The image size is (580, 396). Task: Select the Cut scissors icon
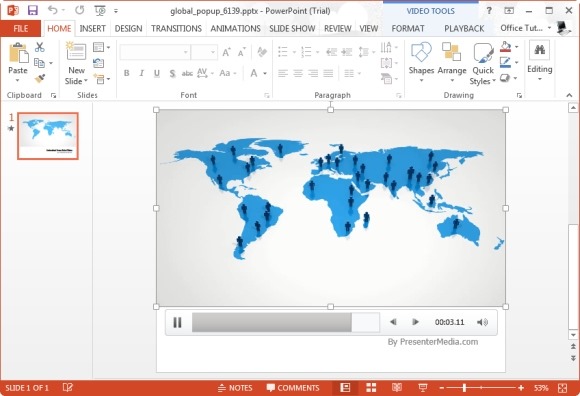pos(39,47)
